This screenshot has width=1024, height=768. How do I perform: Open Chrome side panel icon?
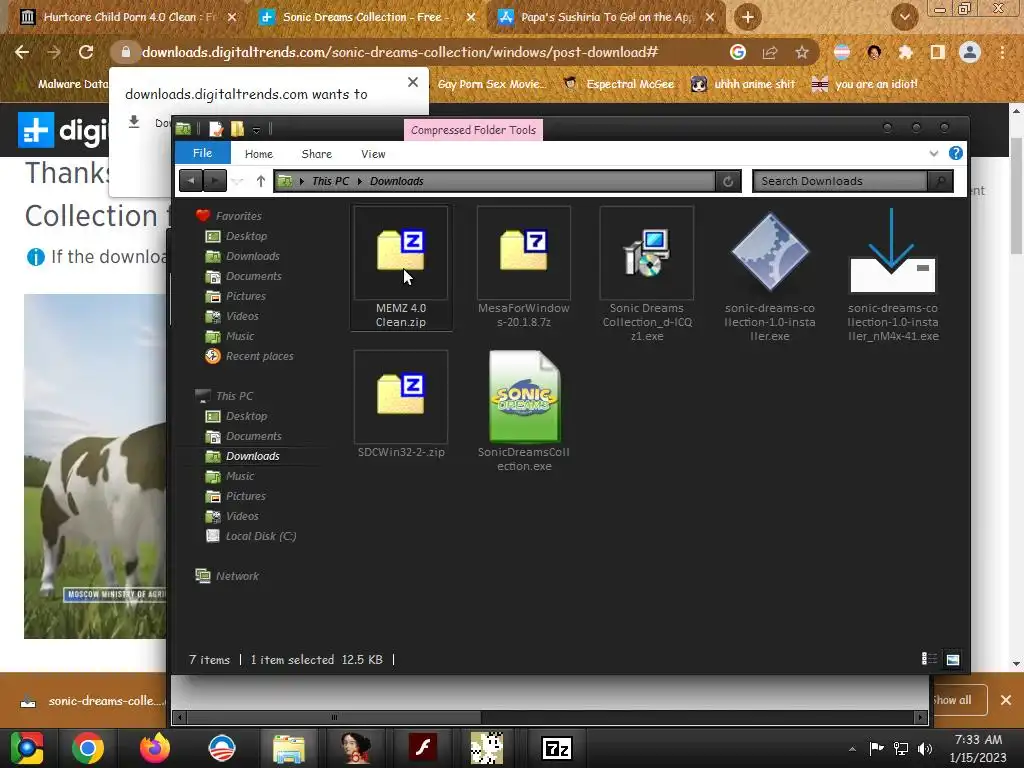pos(937,52)
